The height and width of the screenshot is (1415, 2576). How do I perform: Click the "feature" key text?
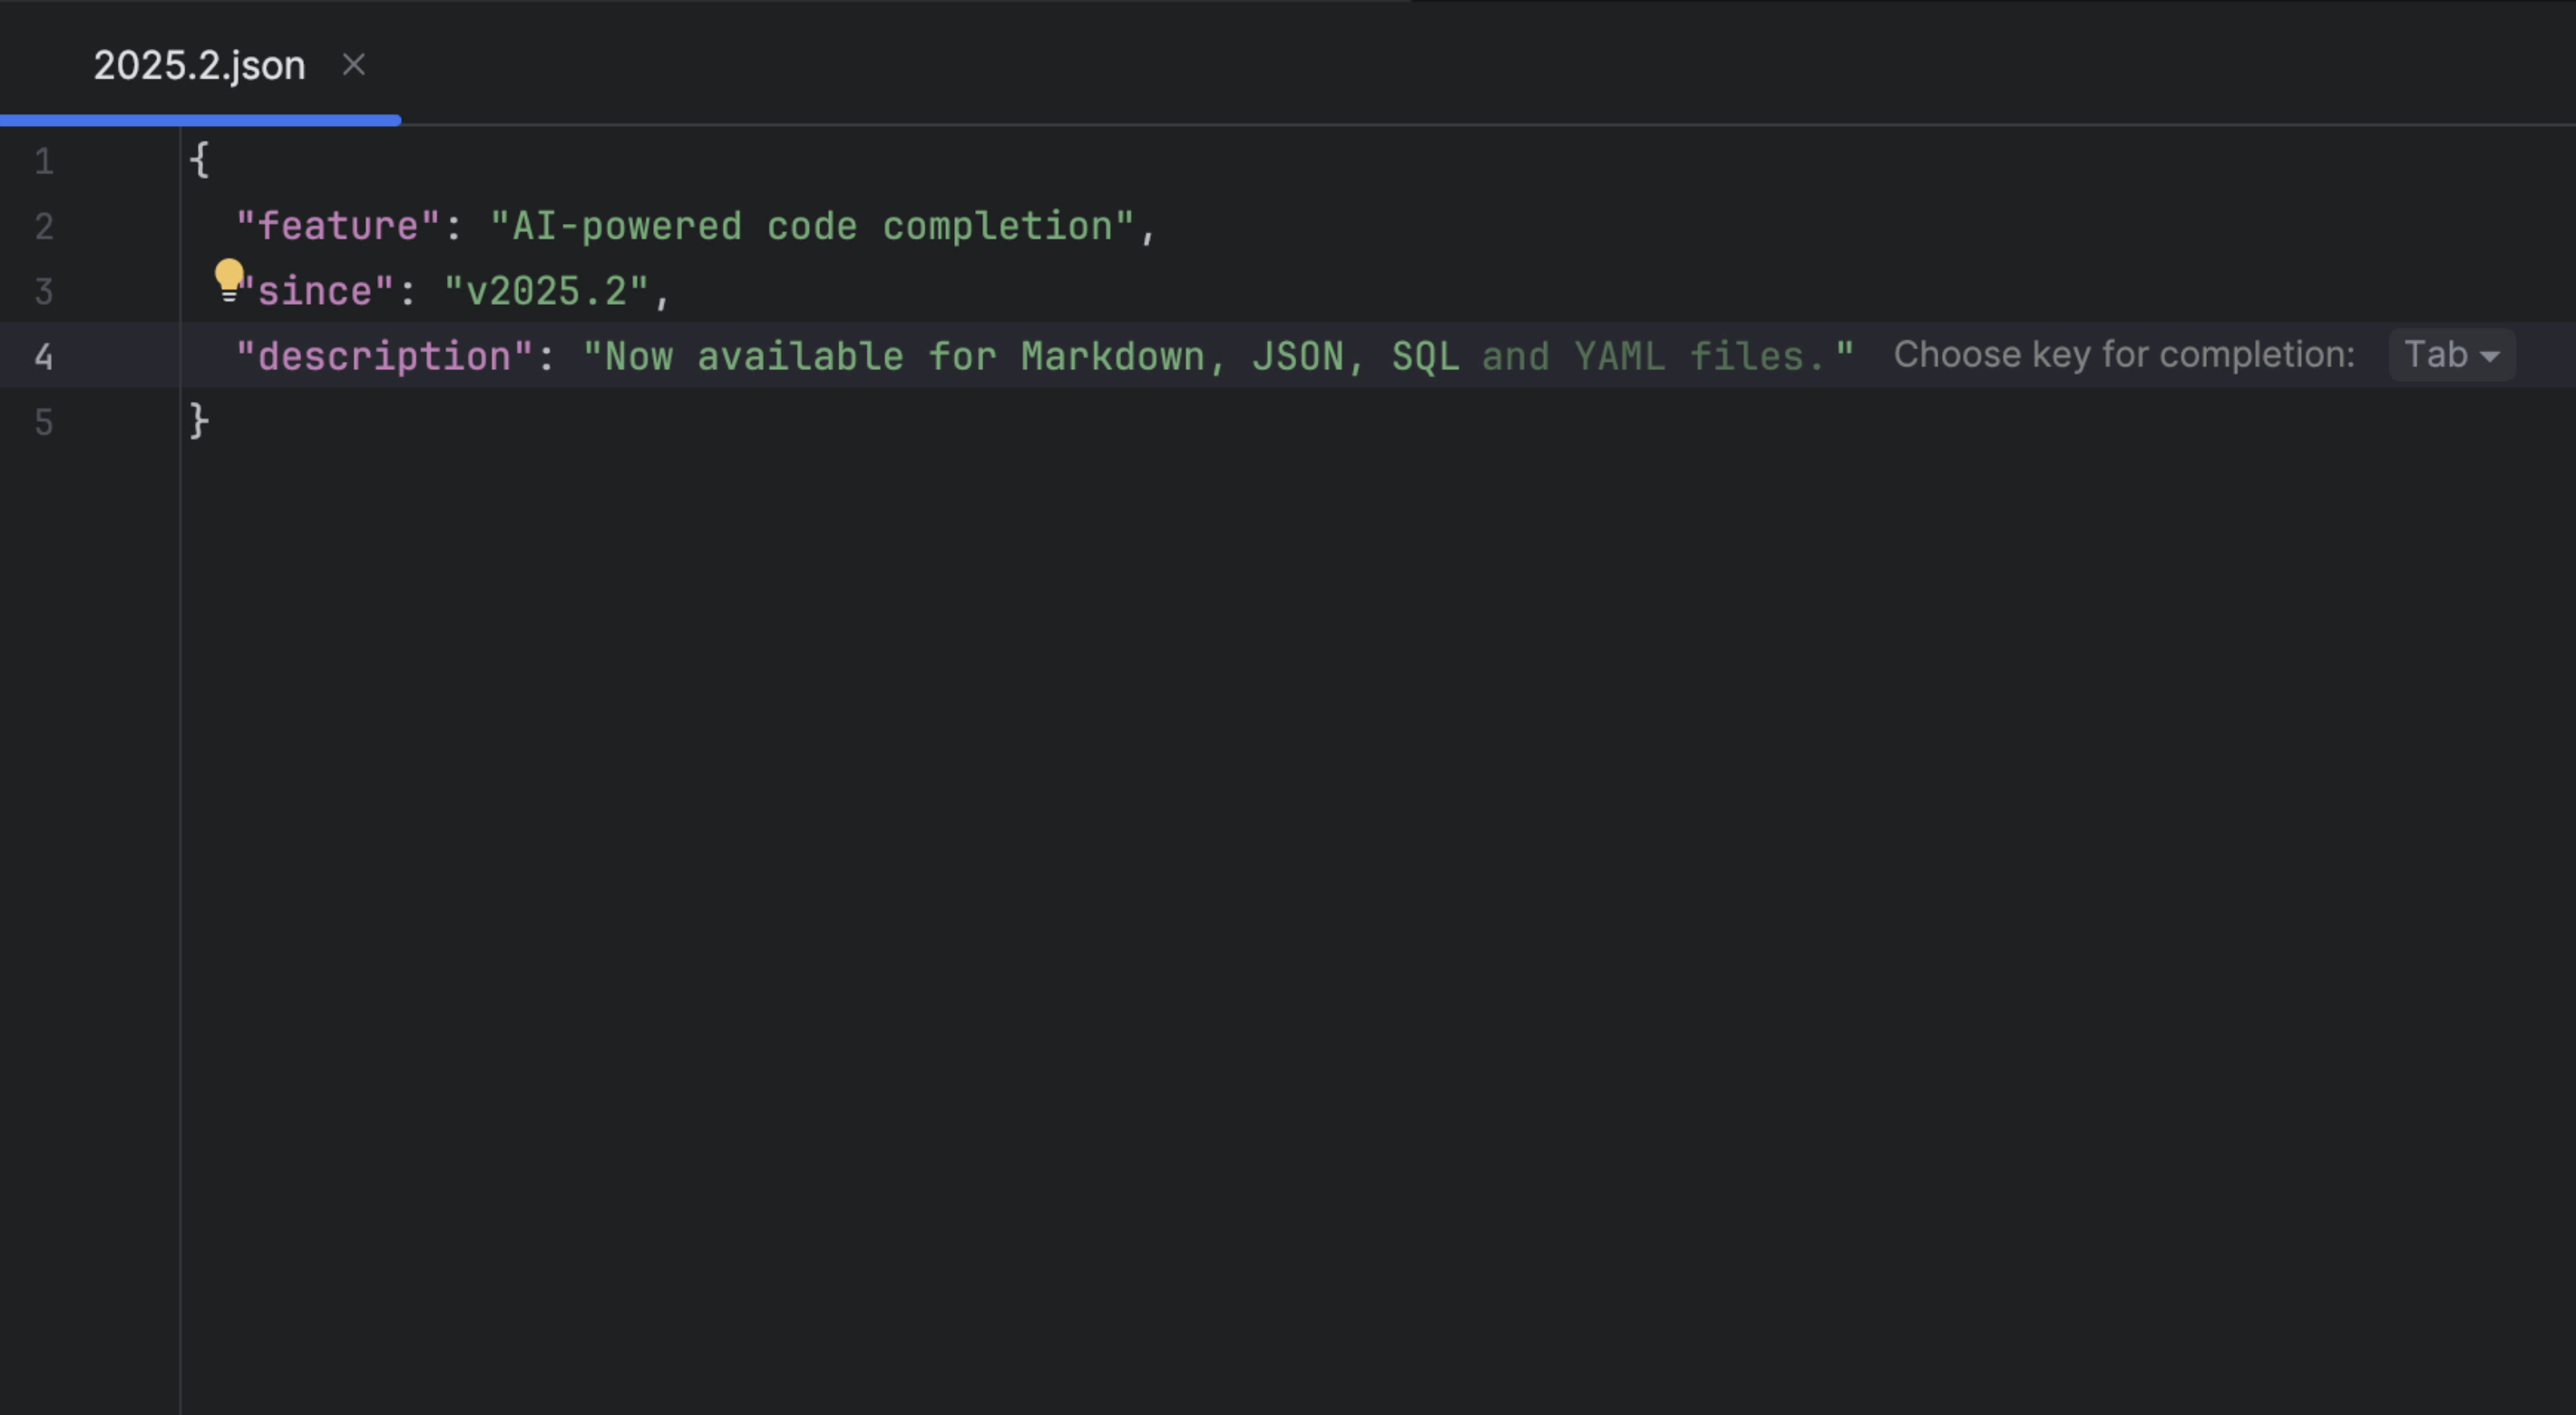point(338,226)
